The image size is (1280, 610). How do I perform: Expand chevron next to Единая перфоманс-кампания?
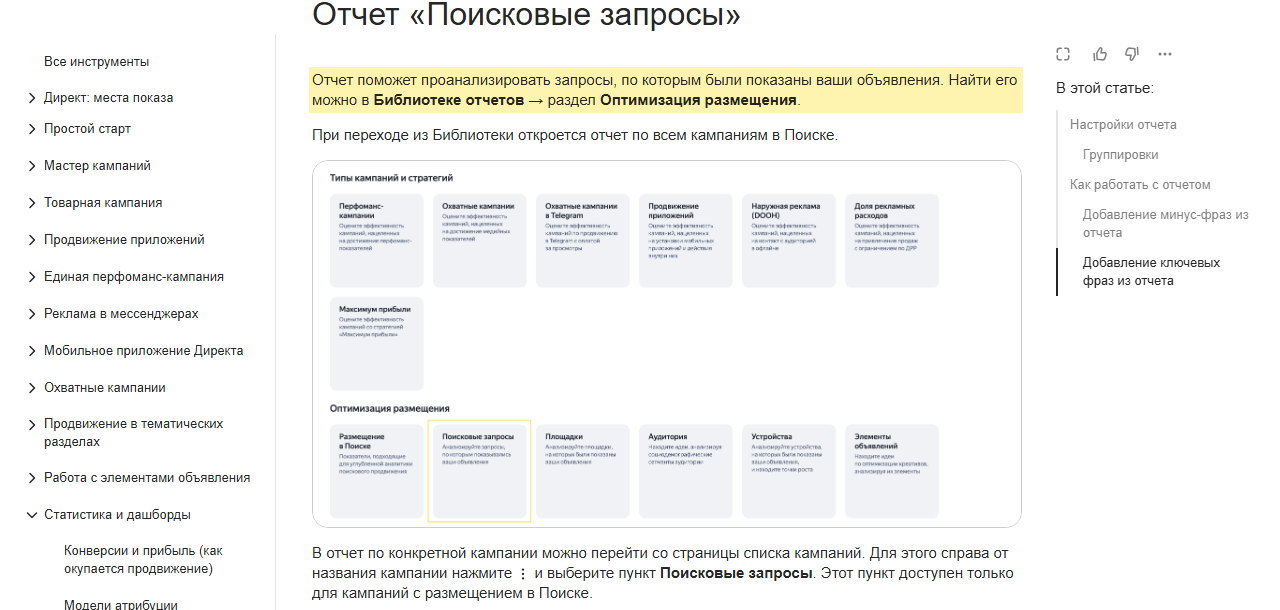coord(32,277)
